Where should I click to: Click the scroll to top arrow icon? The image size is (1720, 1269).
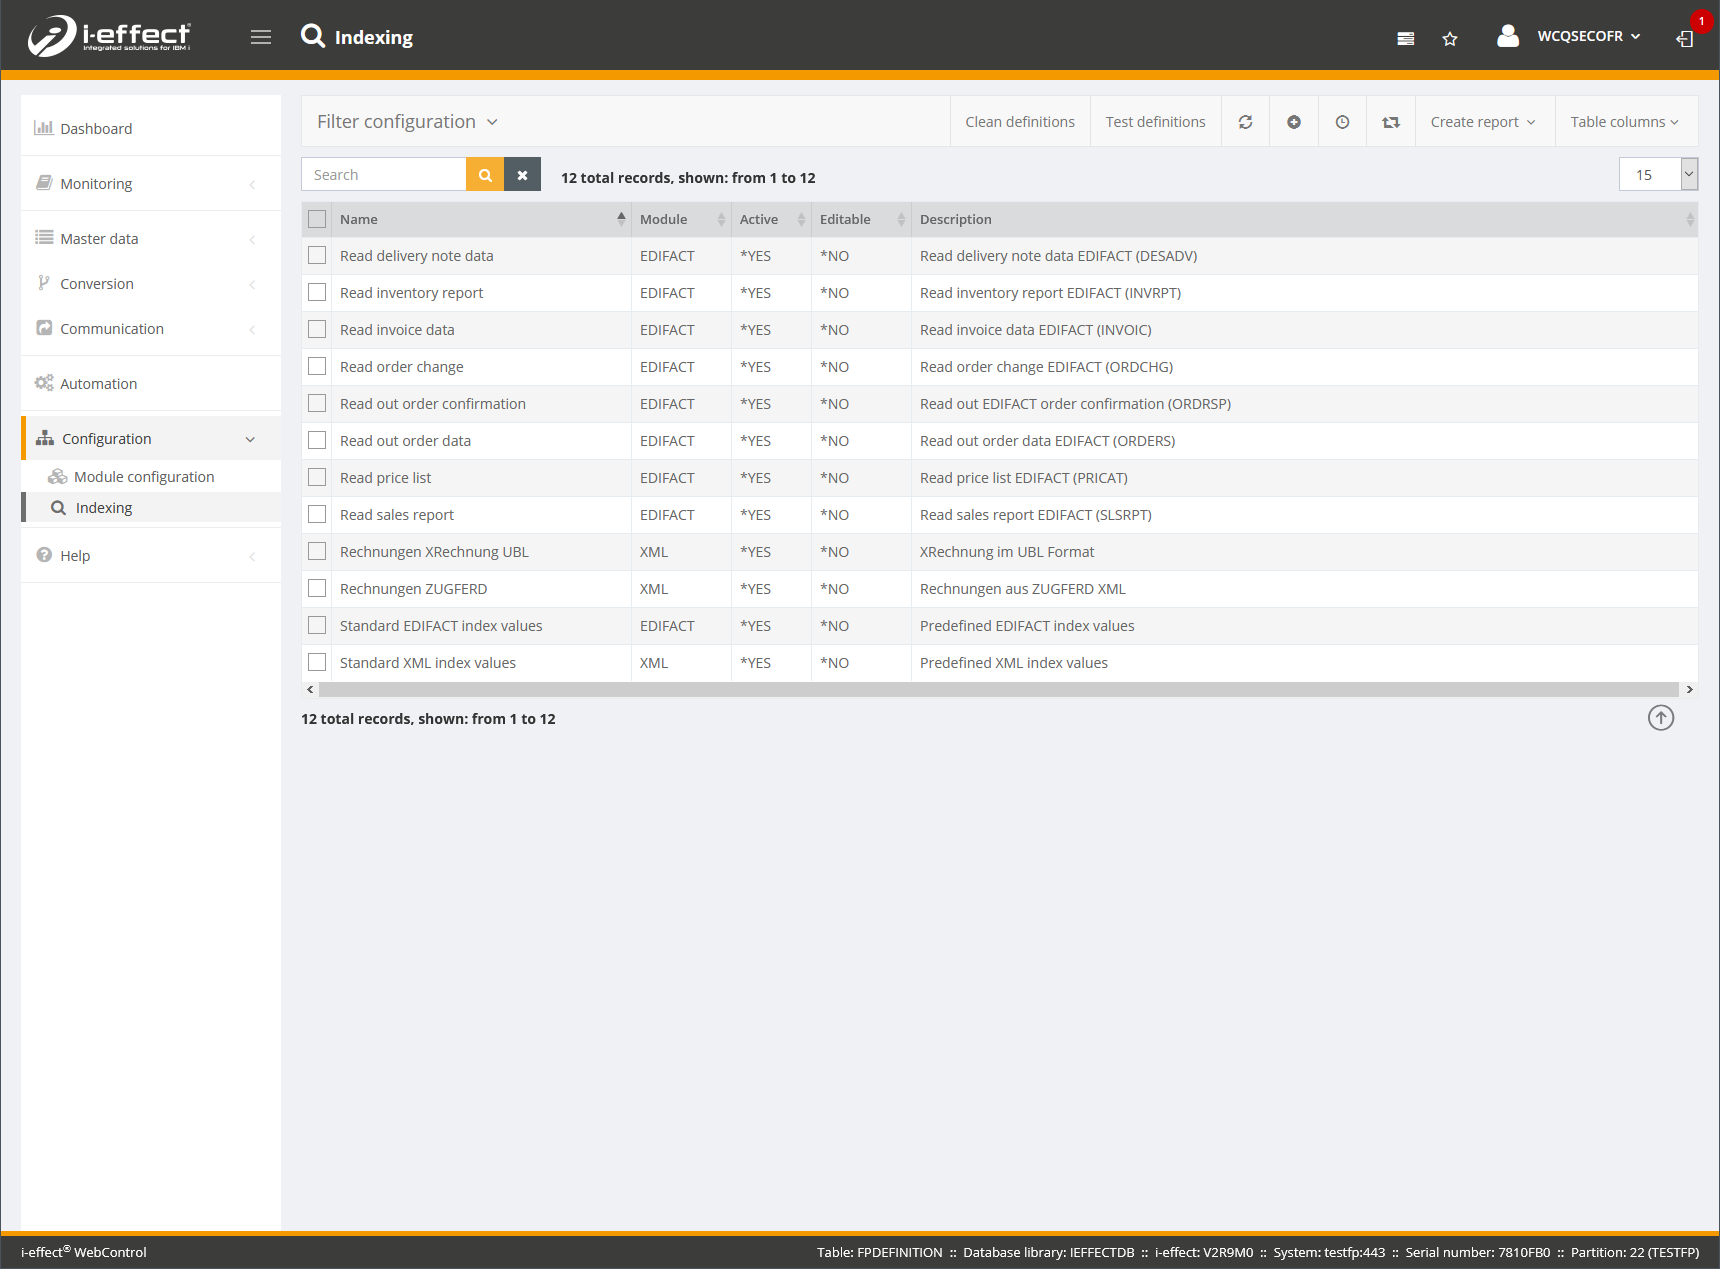(x=1660, y=718)
